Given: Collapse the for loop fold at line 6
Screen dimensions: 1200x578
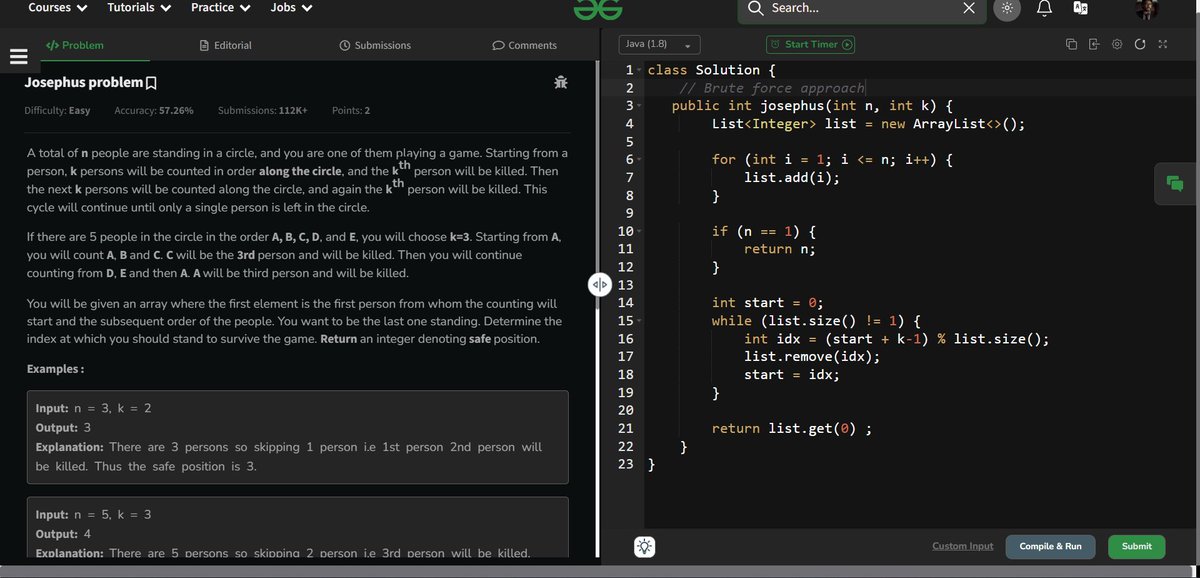Looking at the screenshot, I should click(x=640, y=160).
